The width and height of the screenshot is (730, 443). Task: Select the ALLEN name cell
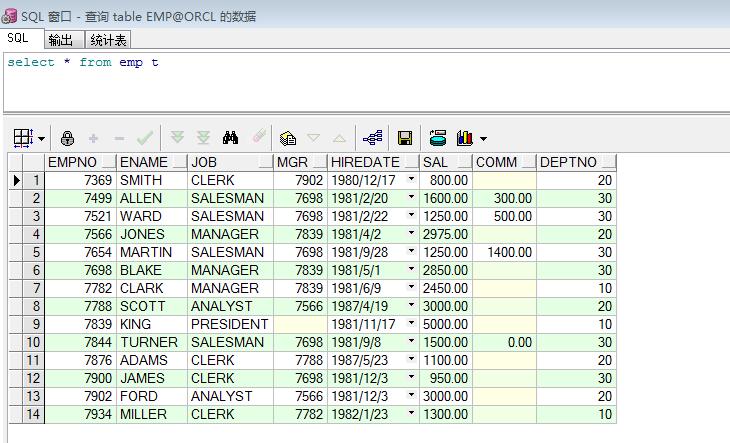click(x=152, y=198)
